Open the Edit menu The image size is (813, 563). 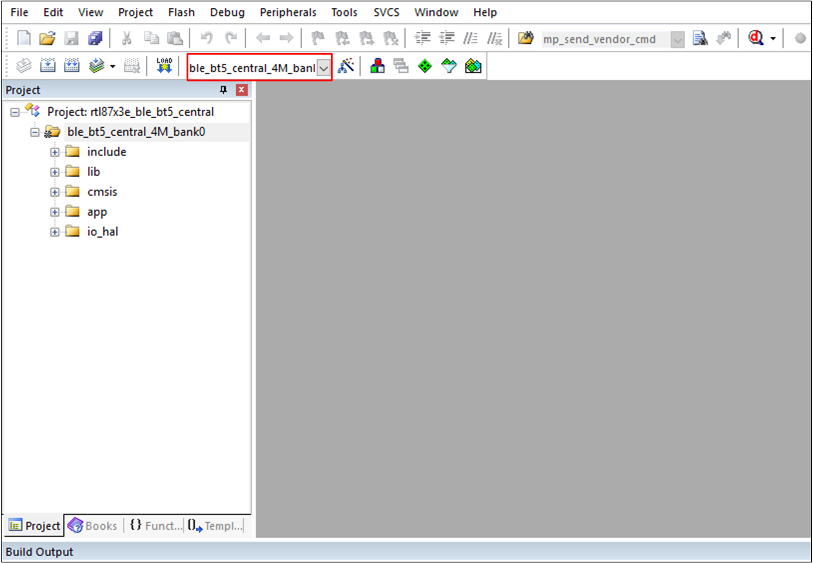(x=53, y=12)
